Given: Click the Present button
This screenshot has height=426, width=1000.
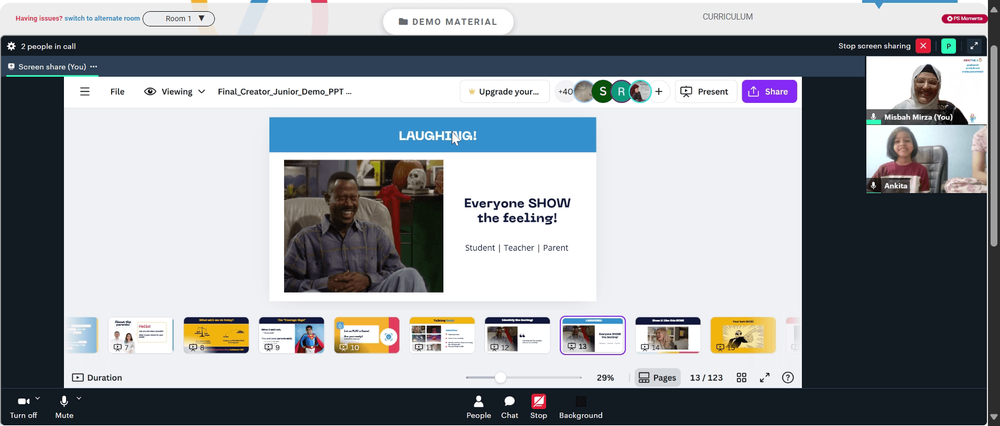Looking at the screenshot, I should click(x=706, y=92).
